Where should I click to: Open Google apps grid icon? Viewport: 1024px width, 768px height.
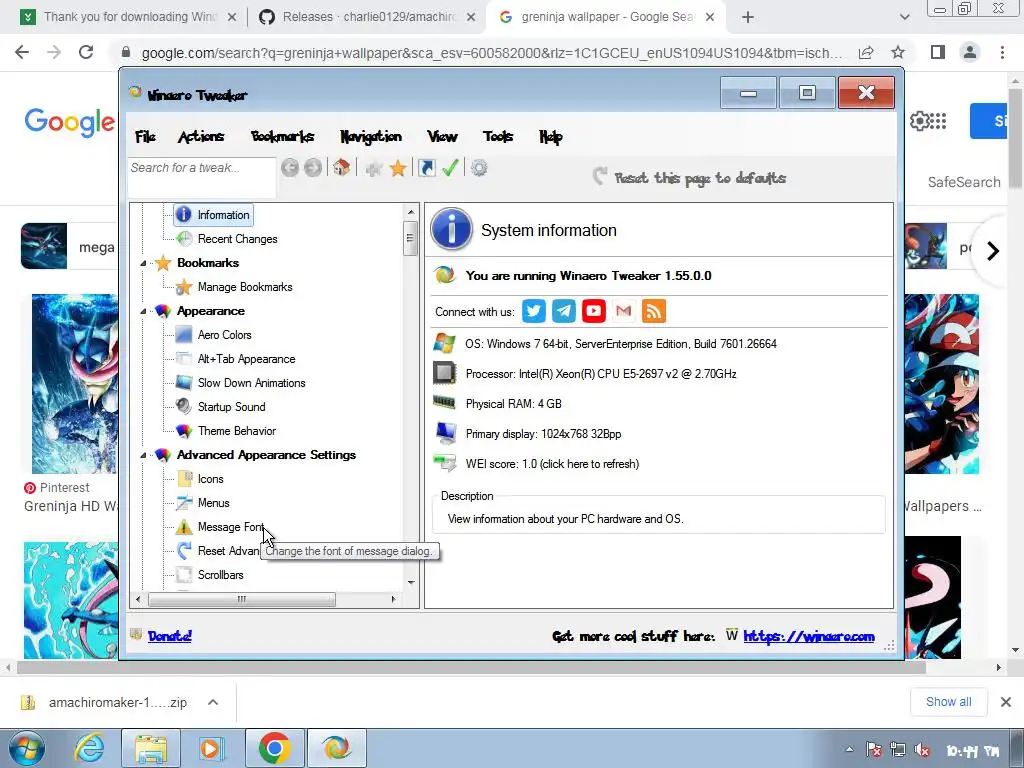click(938, 121)
